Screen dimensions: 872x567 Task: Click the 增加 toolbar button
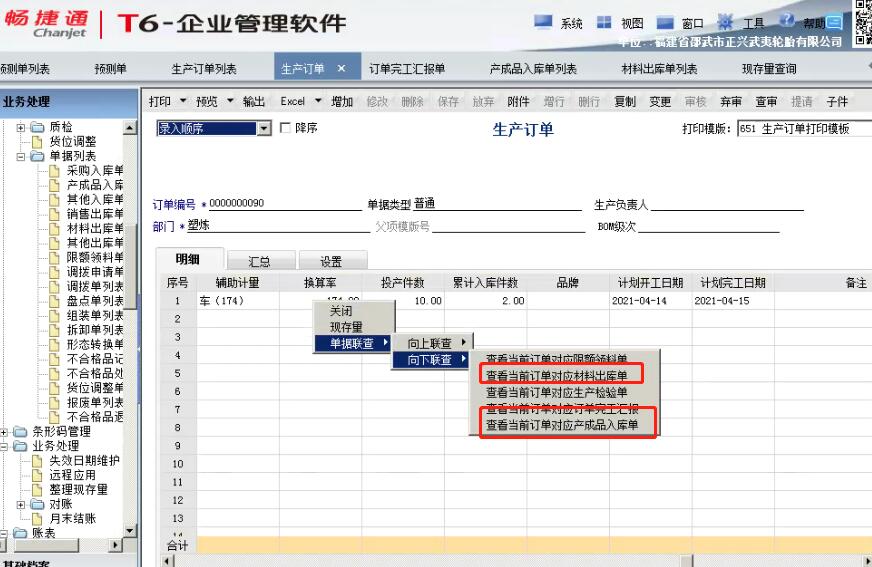342,101
